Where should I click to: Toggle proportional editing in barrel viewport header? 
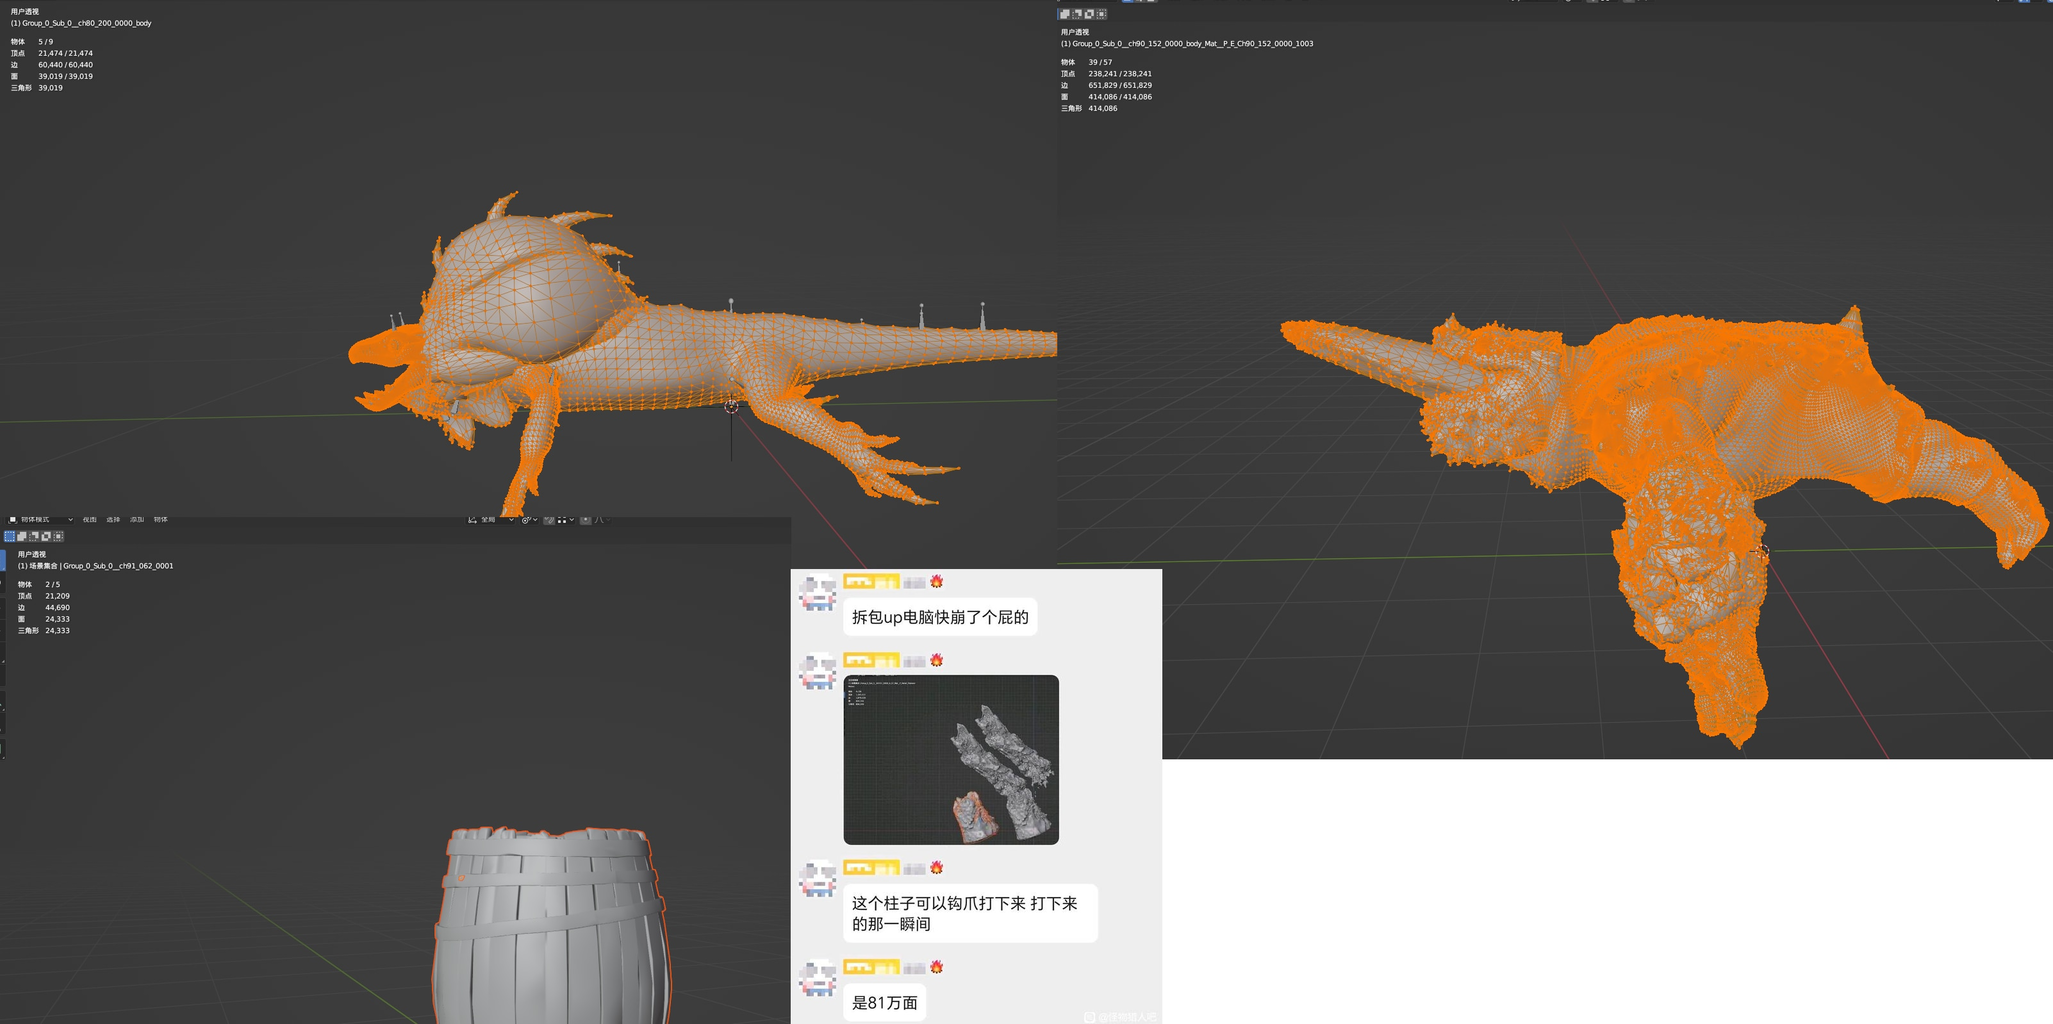[x=585, y=519]
